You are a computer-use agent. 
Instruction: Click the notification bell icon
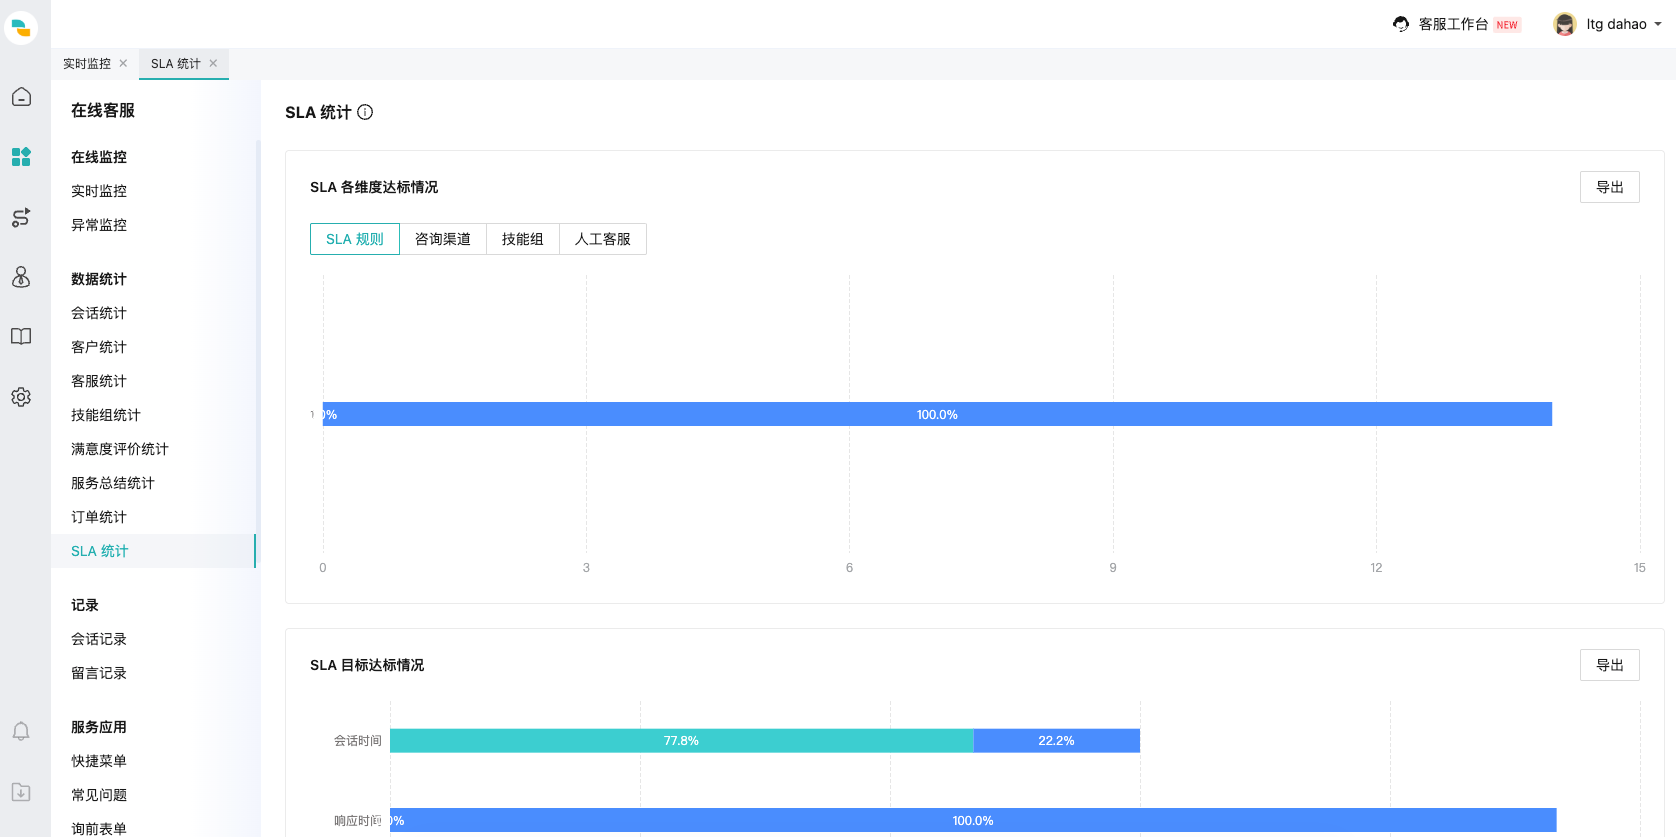[21, 731]
